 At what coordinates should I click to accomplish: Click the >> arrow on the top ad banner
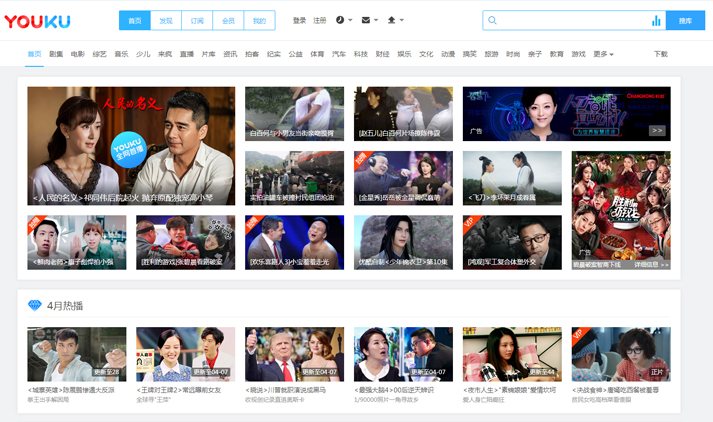click(x=657, y=131)
